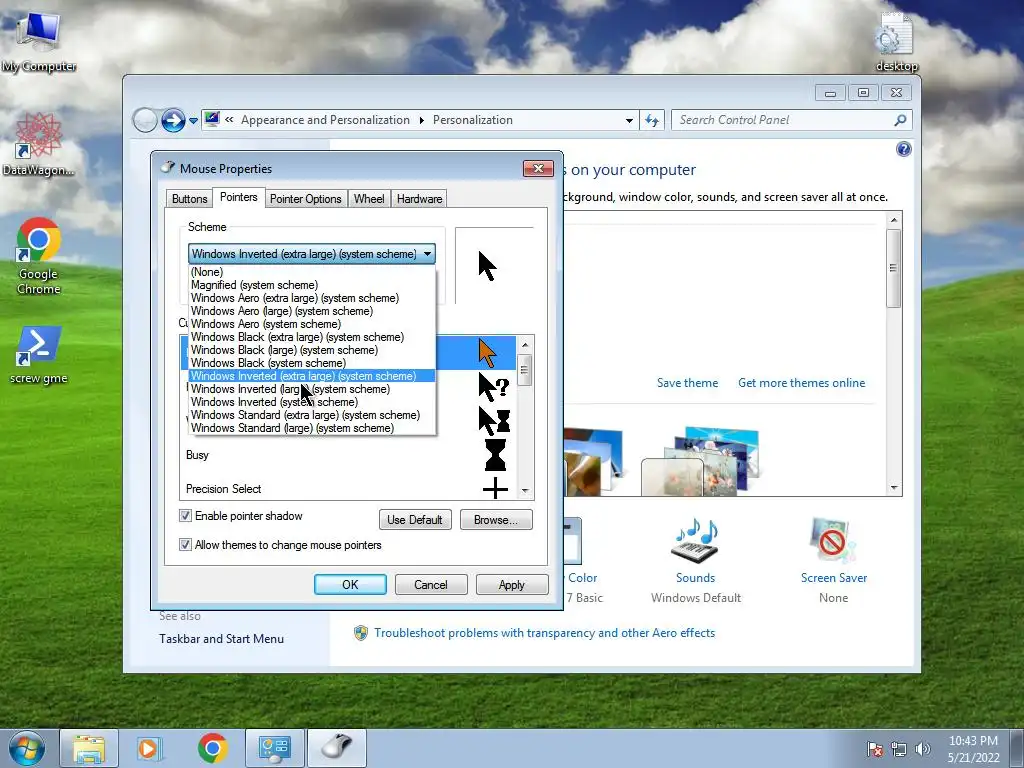Click Appearance and Personalization breadcrumb

[325, 120]
